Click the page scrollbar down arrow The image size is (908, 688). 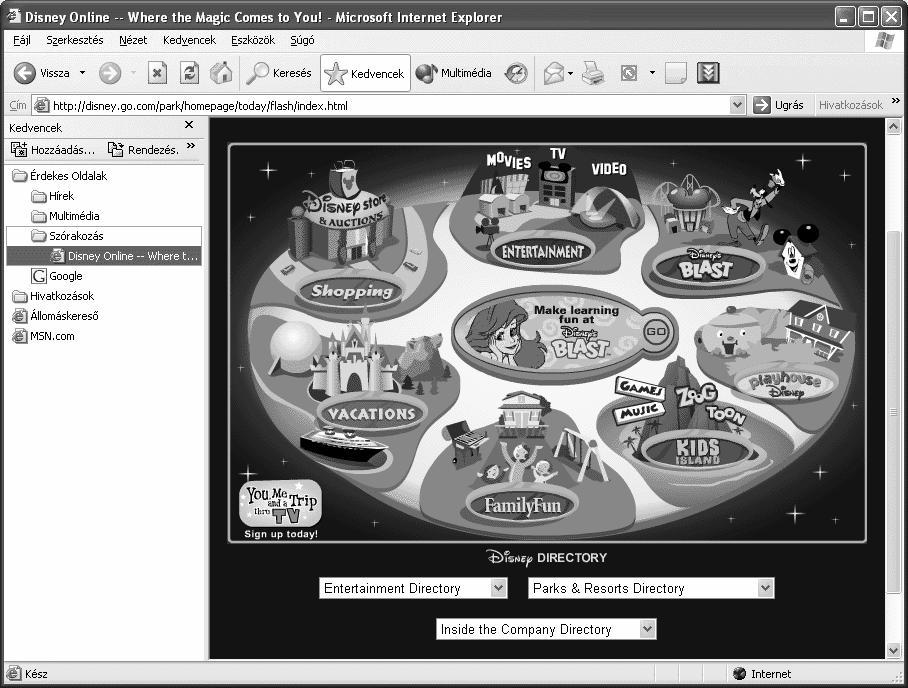click(x=893, y=651)
